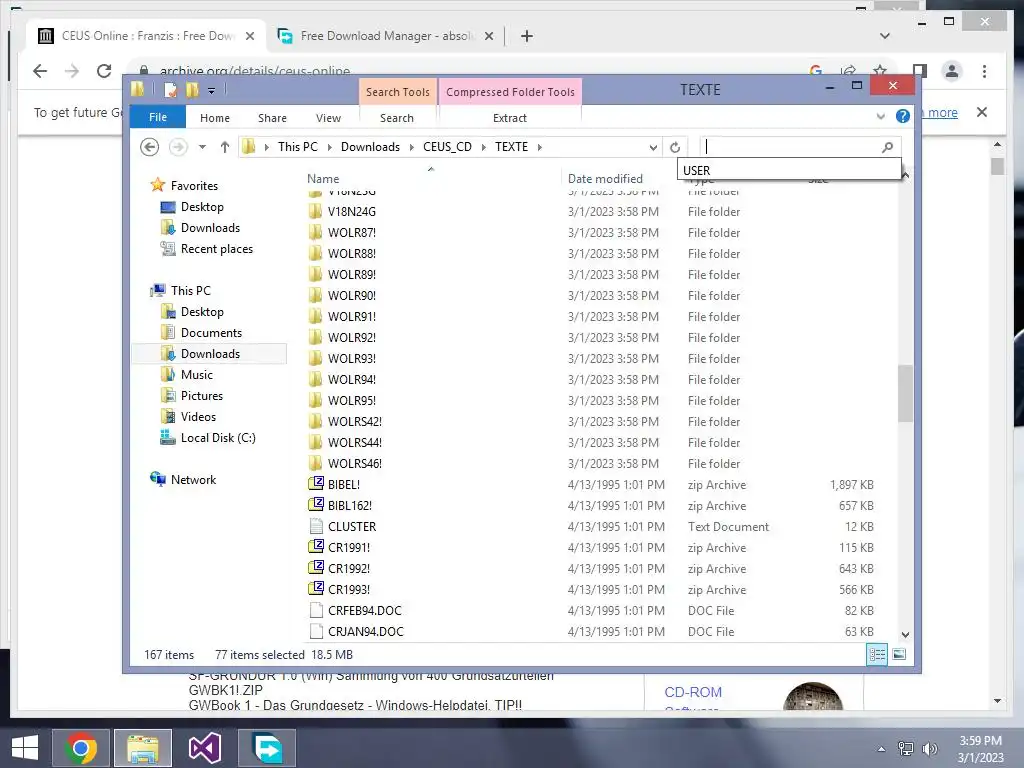Viewport: 1024px width, 768px height.
Task: Open Chrome three-dot menu
Action: (984, 71)
